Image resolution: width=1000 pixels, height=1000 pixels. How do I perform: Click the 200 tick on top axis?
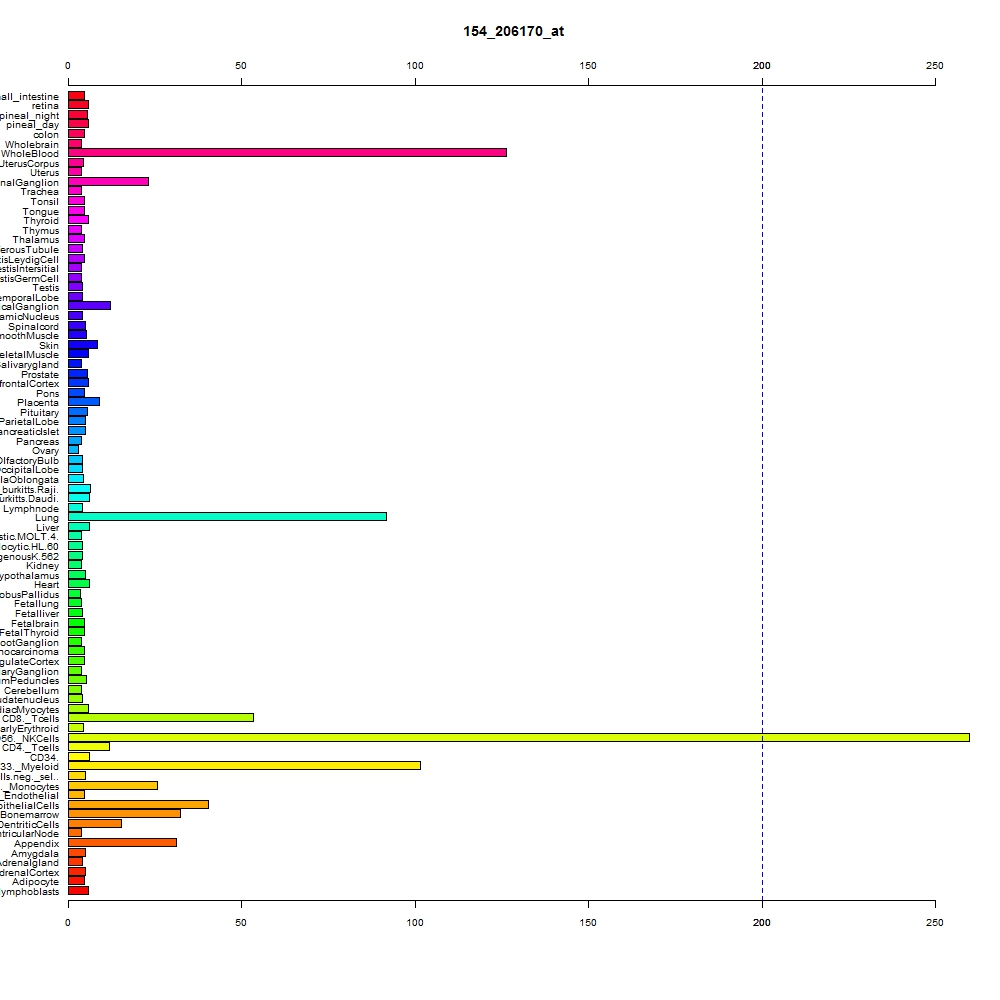[761, 66]
